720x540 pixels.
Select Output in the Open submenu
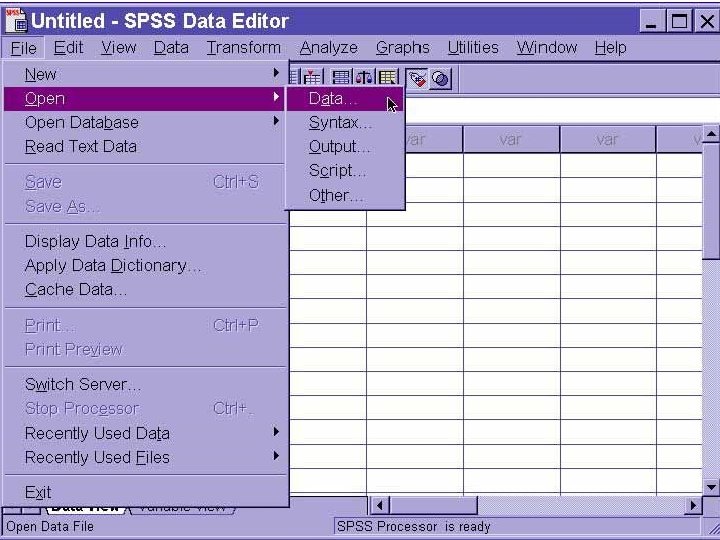click(345, 146)
